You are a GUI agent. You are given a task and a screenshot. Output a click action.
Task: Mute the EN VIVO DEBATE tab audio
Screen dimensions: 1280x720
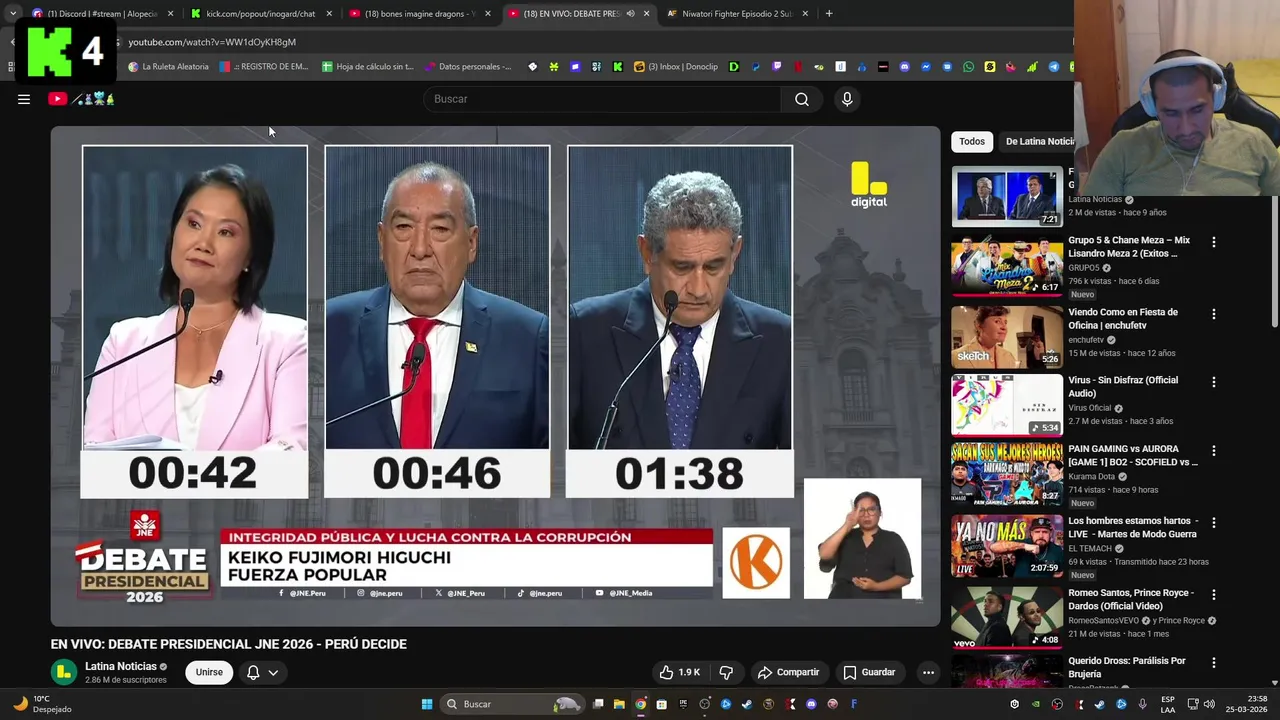tap(631, 14)
